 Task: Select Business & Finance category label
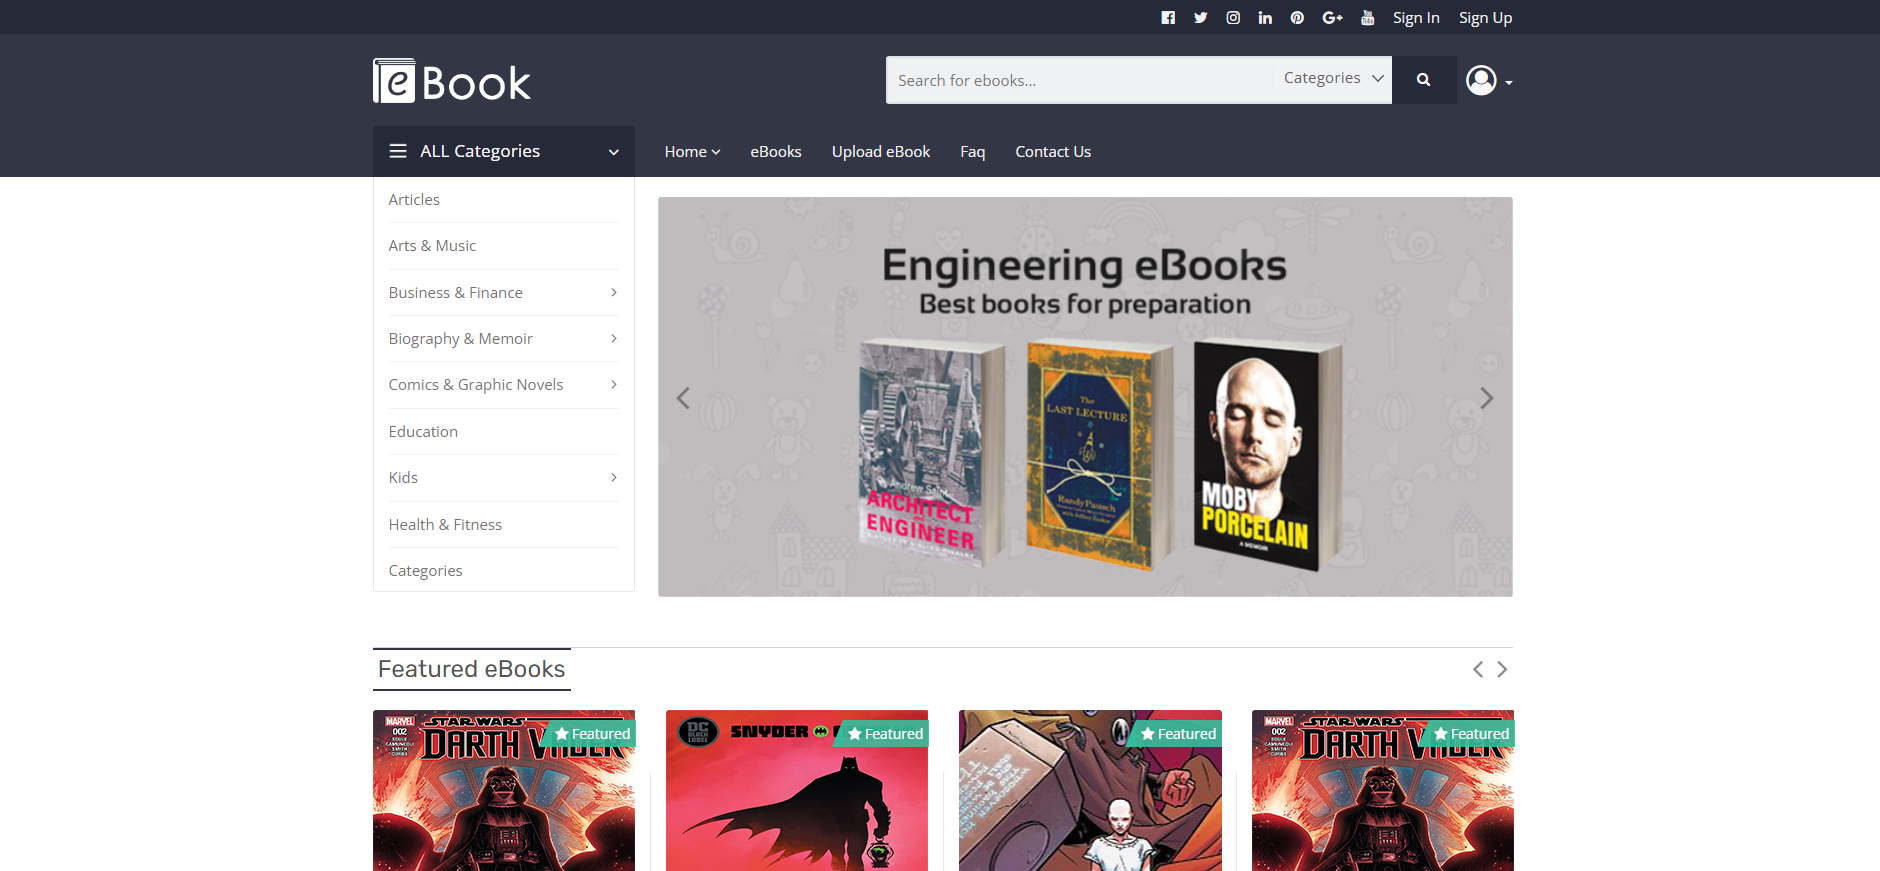455,293
